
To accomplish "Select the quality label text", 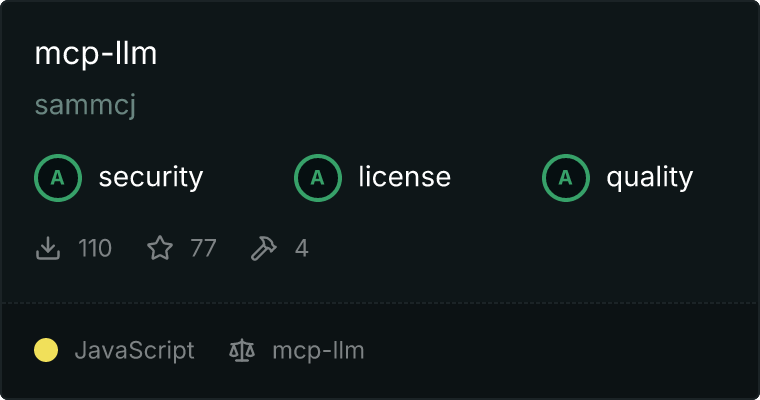I will (649, 177).
